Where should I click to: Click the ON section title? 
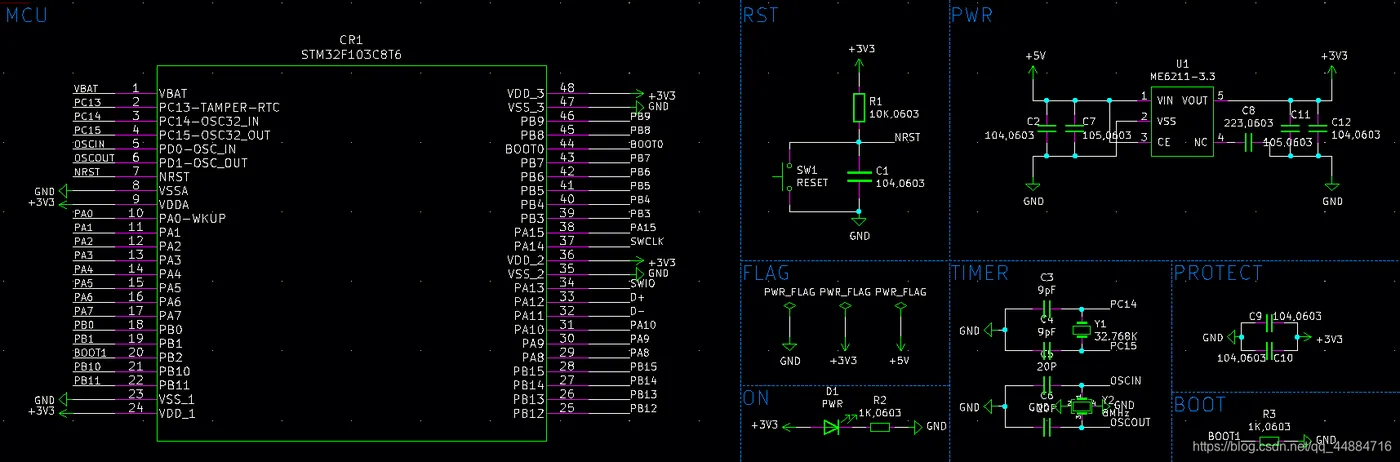point(755,398)
